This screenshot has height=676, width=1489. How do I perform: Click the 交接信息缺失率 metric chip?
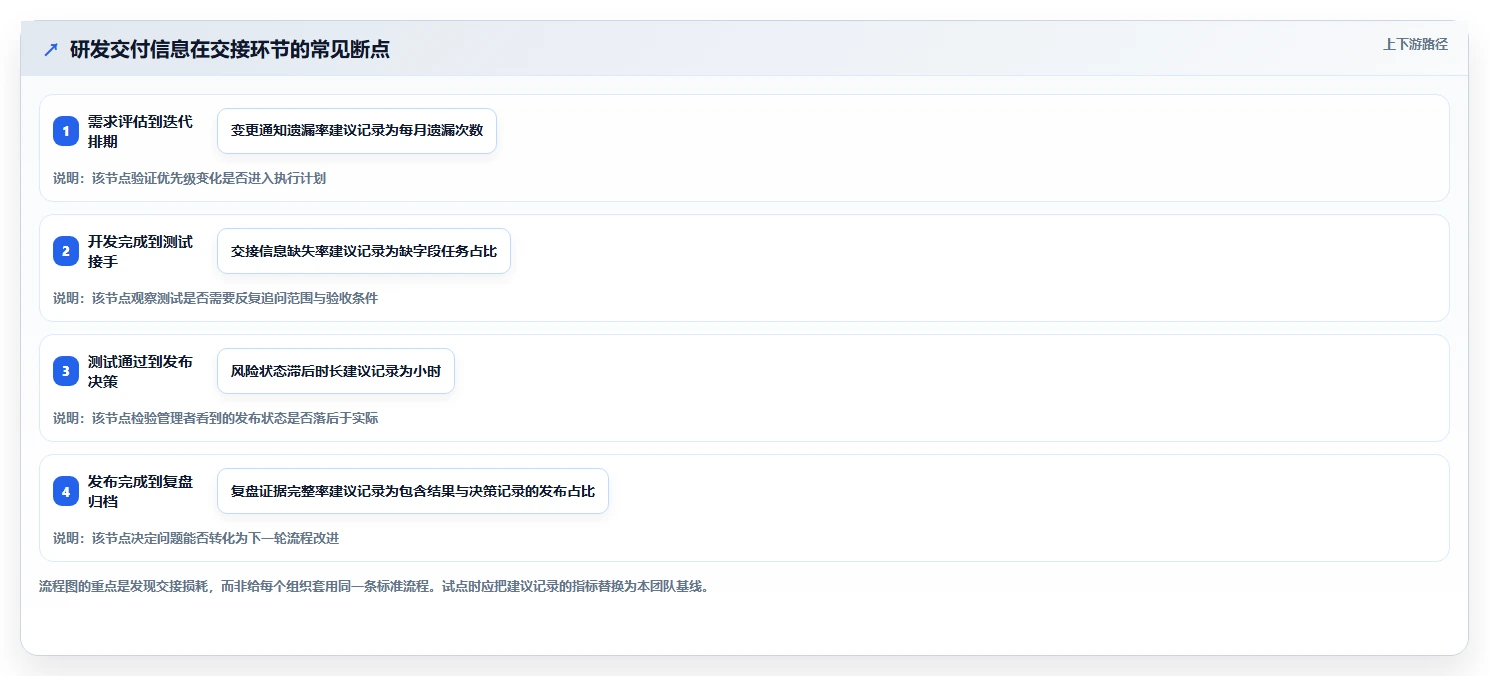tap(364, 251)
